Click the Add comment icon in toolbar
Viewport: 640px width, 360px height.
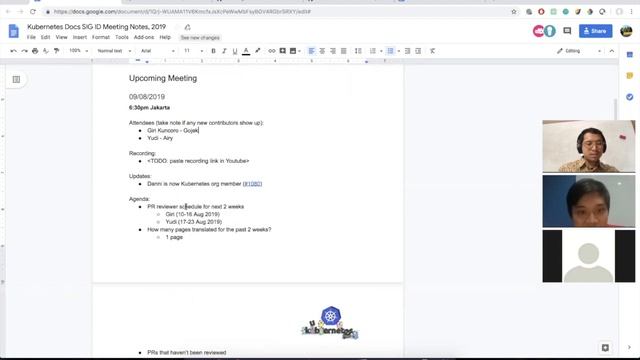[282, 51]
